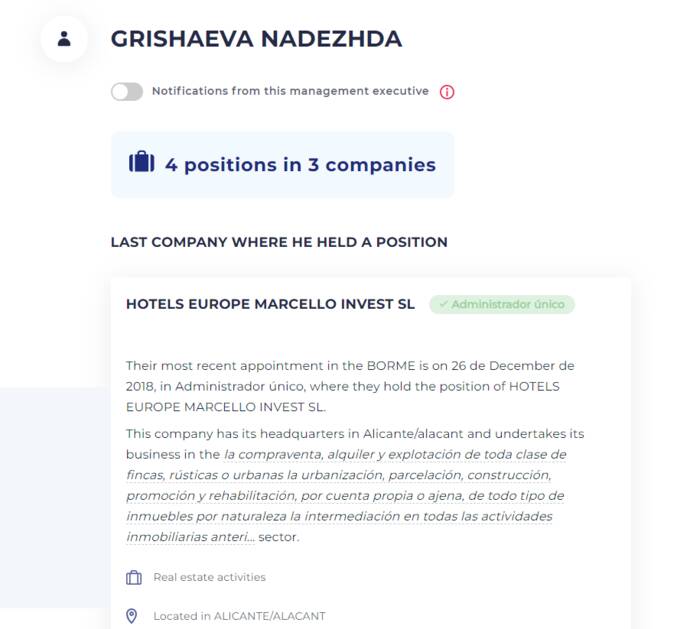Click the checkmark in Administrador único badge
Screen dimensions: 680x629
coord(442,304)
